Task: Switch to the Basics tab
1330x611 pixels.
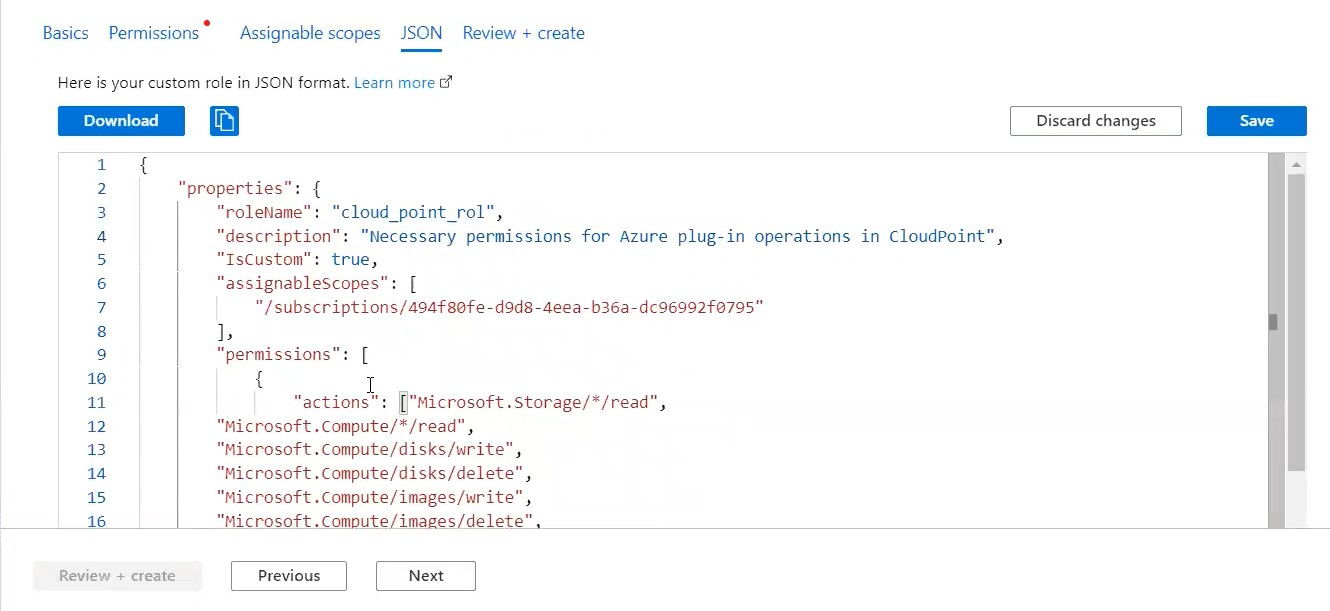Action: [66, 33]
